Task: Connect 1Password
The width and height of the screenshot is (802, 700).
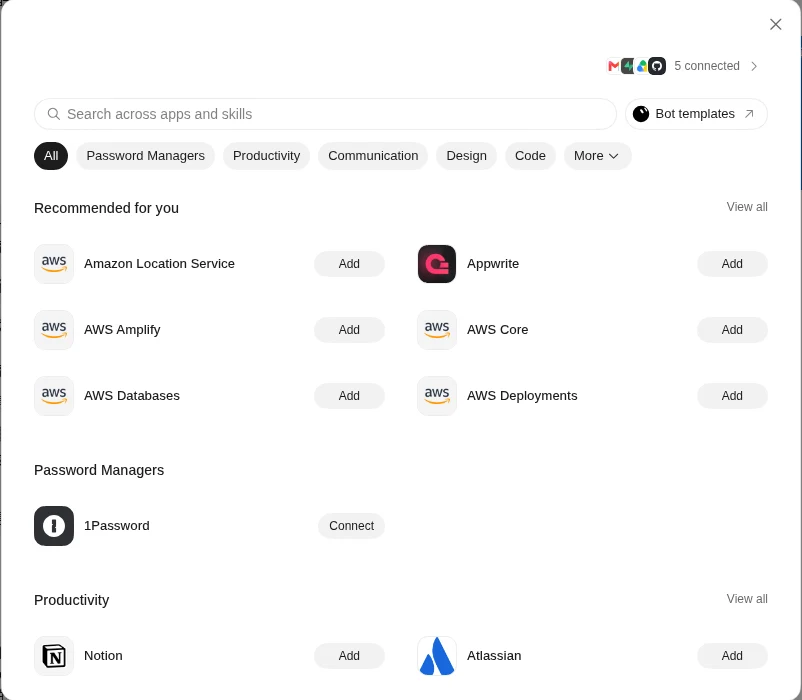Action: [x=351, y=526]
